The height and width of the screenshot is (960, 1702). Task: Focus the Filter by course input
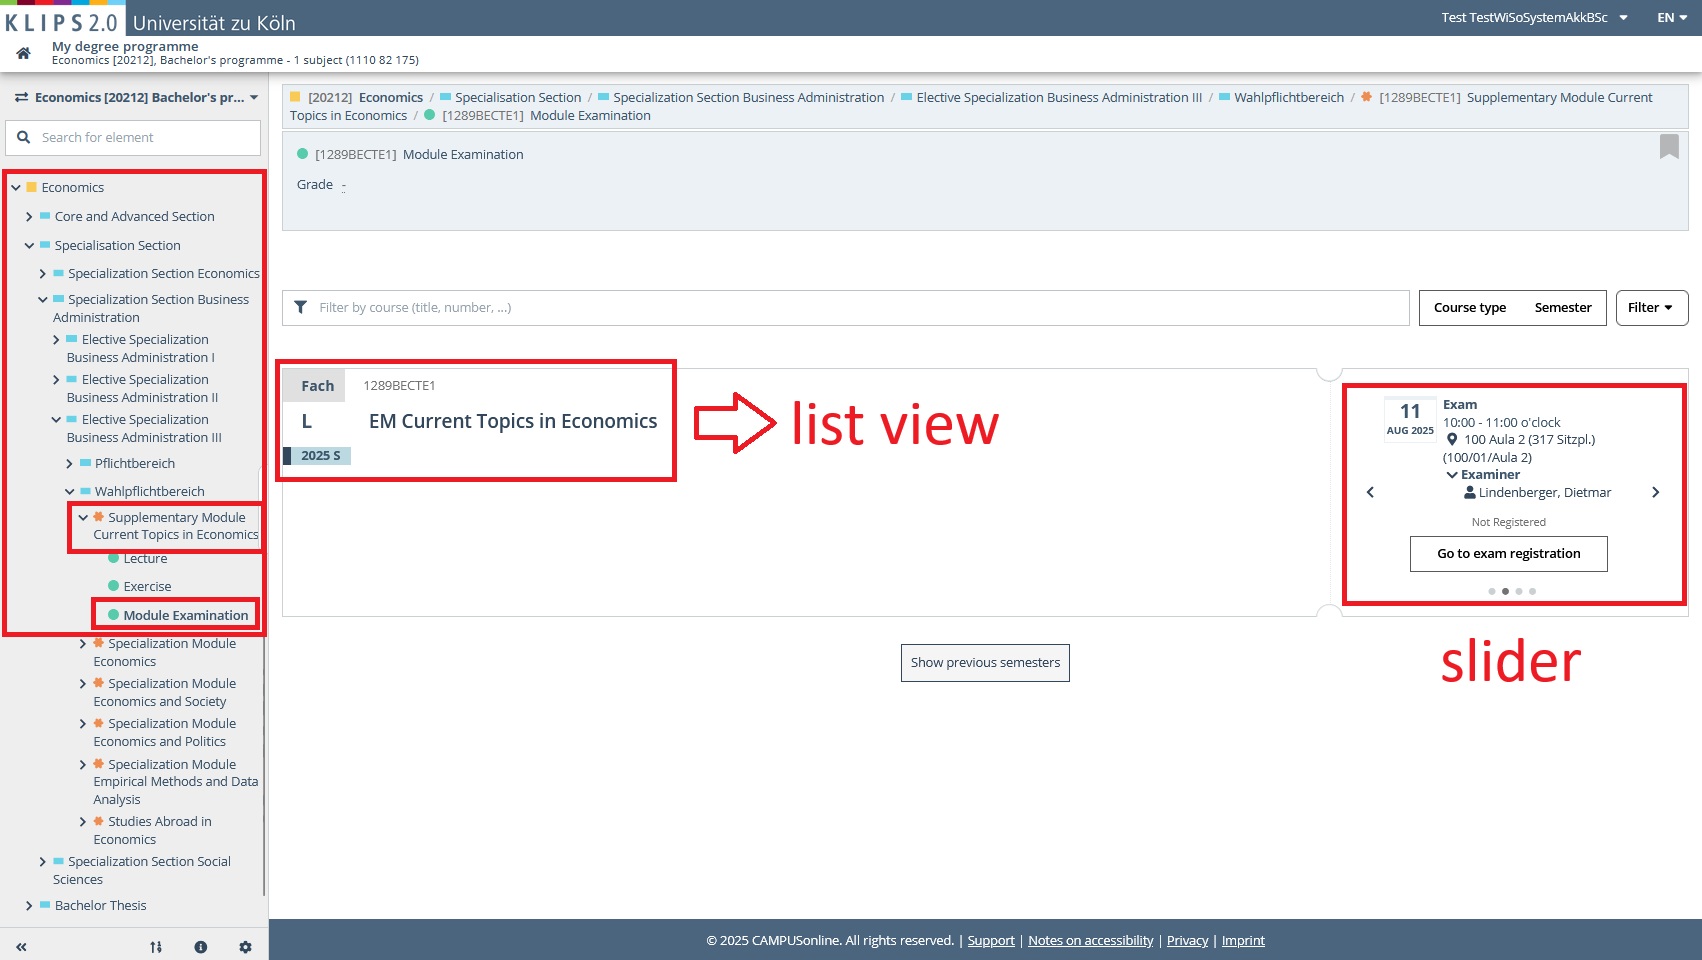click(x=846, y=308)
